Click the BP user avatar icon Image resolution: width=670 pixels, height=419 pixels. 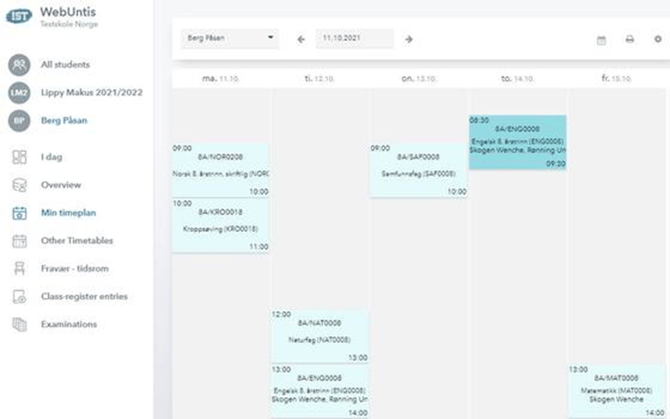coord(19,121)
